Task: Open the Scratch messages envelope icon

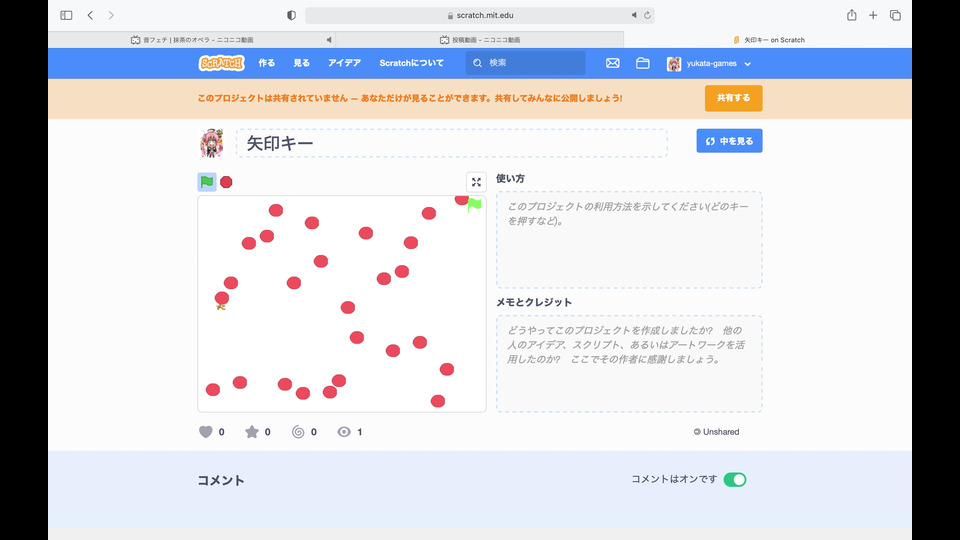Action: [613, 63]
